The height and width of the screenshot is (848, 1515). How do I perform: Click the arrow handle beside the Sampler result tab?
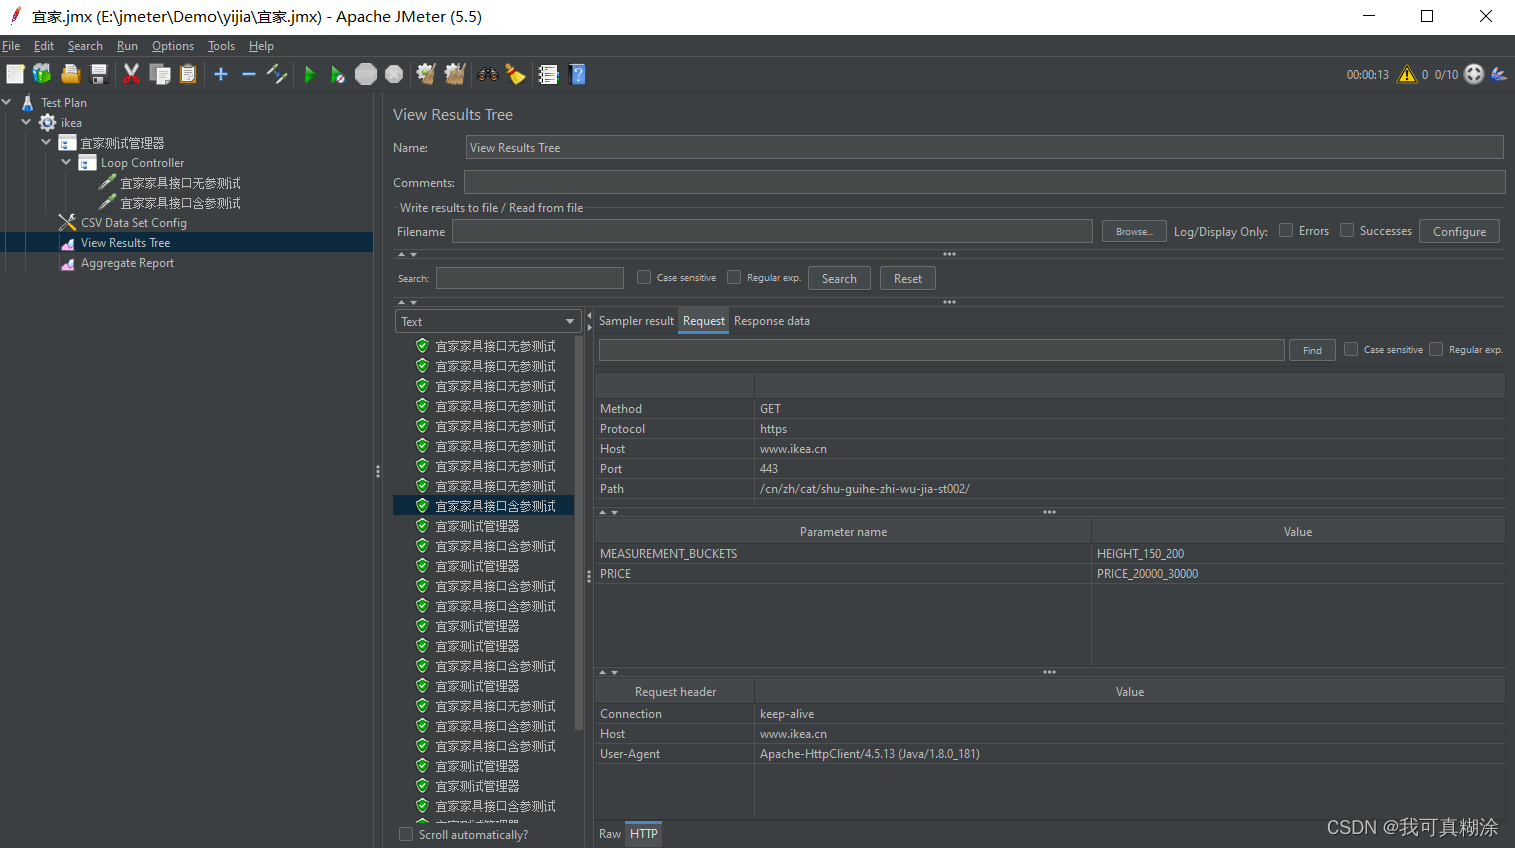[x=589, y=321]
